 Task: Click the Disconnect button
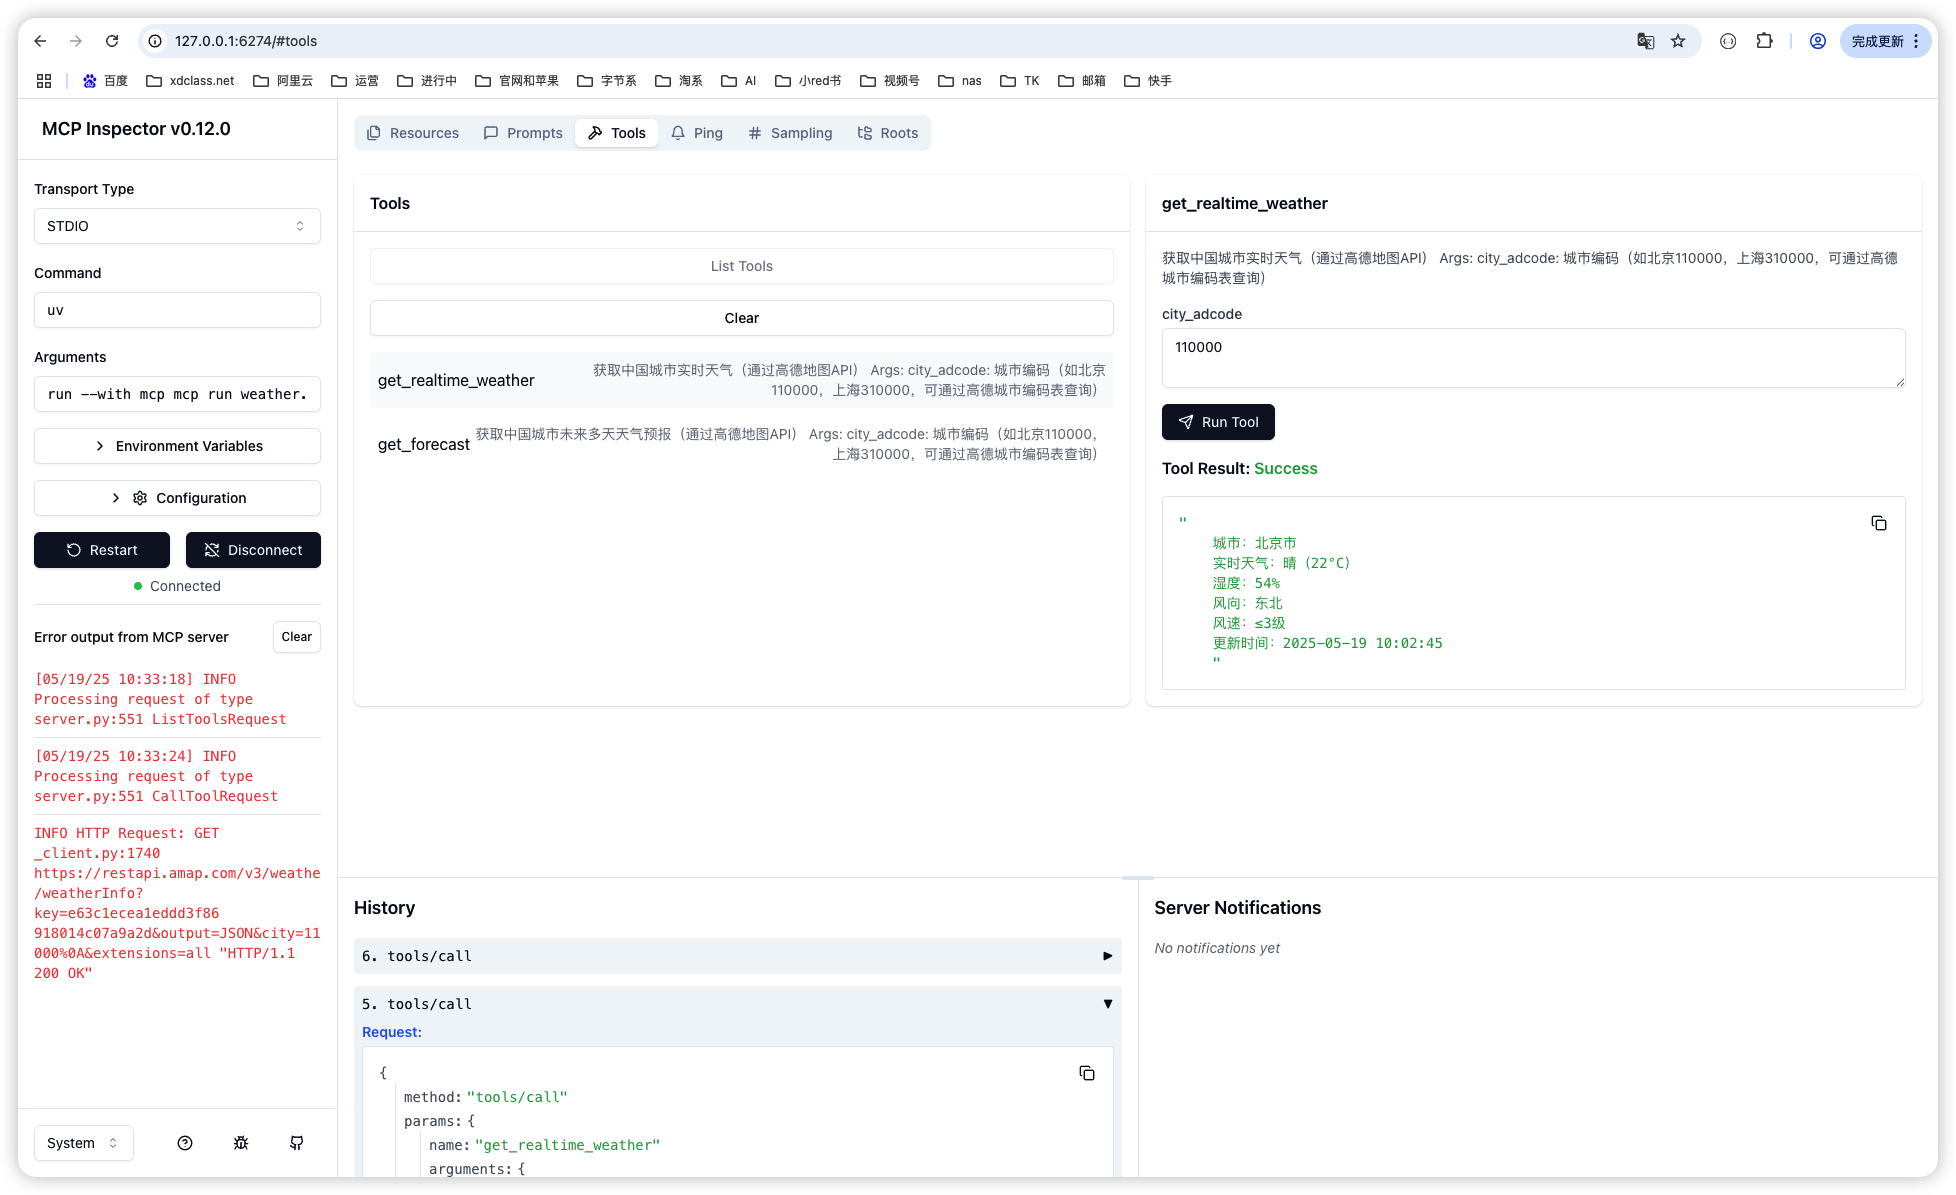click(x=253, y=550)
